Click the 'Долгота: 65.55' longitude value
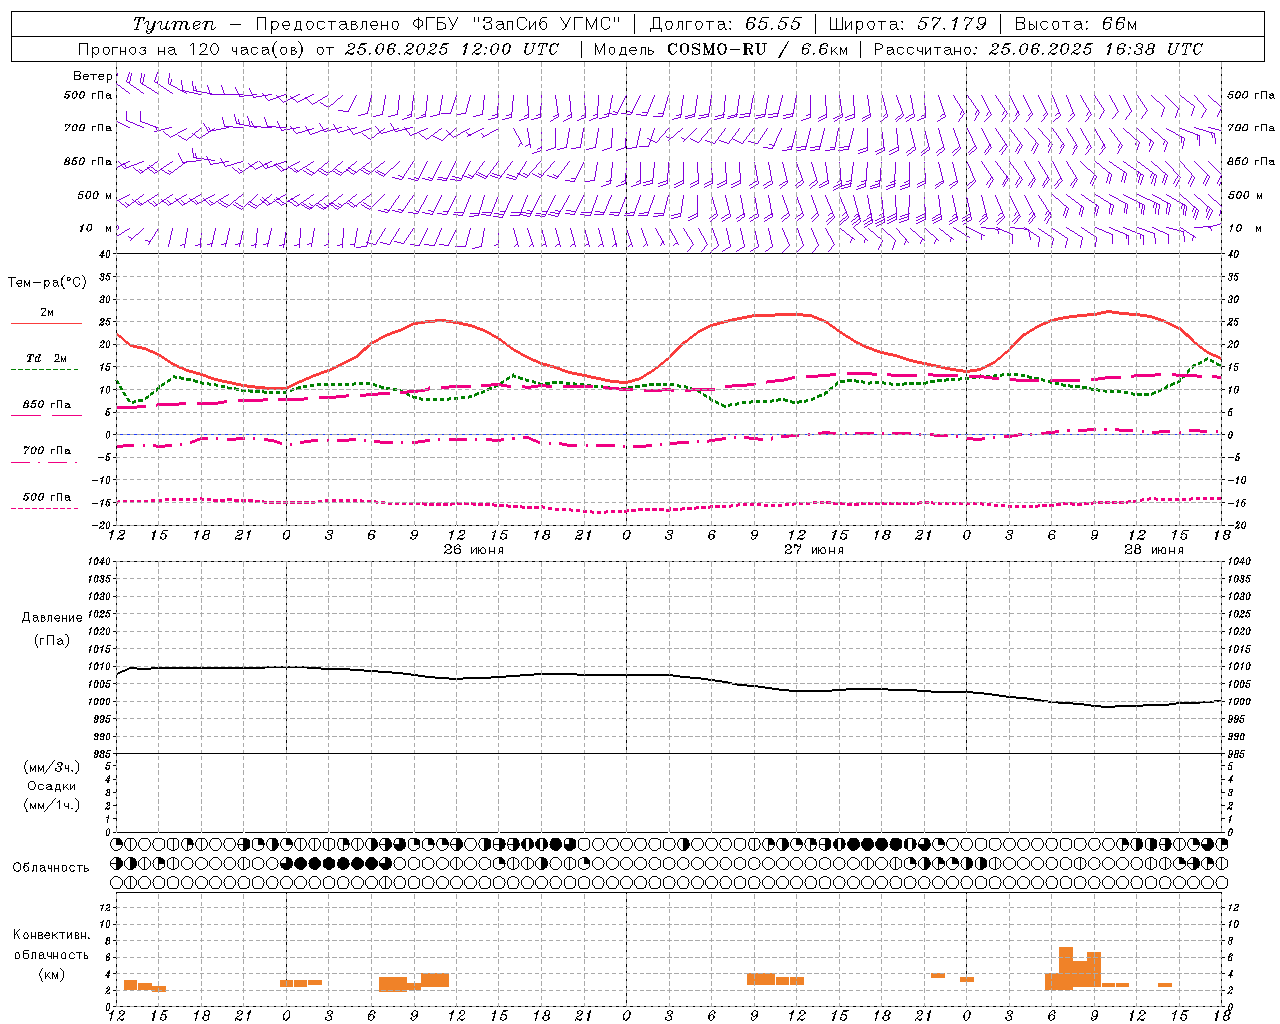 pyautogui.click(x=725, y=24)
